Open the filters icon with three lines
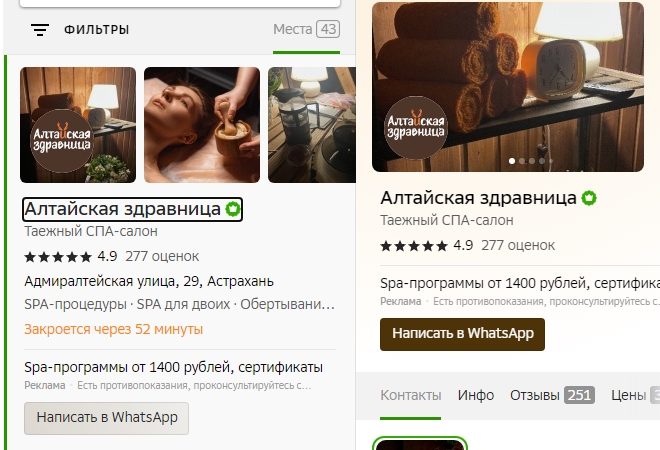The height and width of the screenshot is (450, 660). pyautogui.click(x=40, y=30)
